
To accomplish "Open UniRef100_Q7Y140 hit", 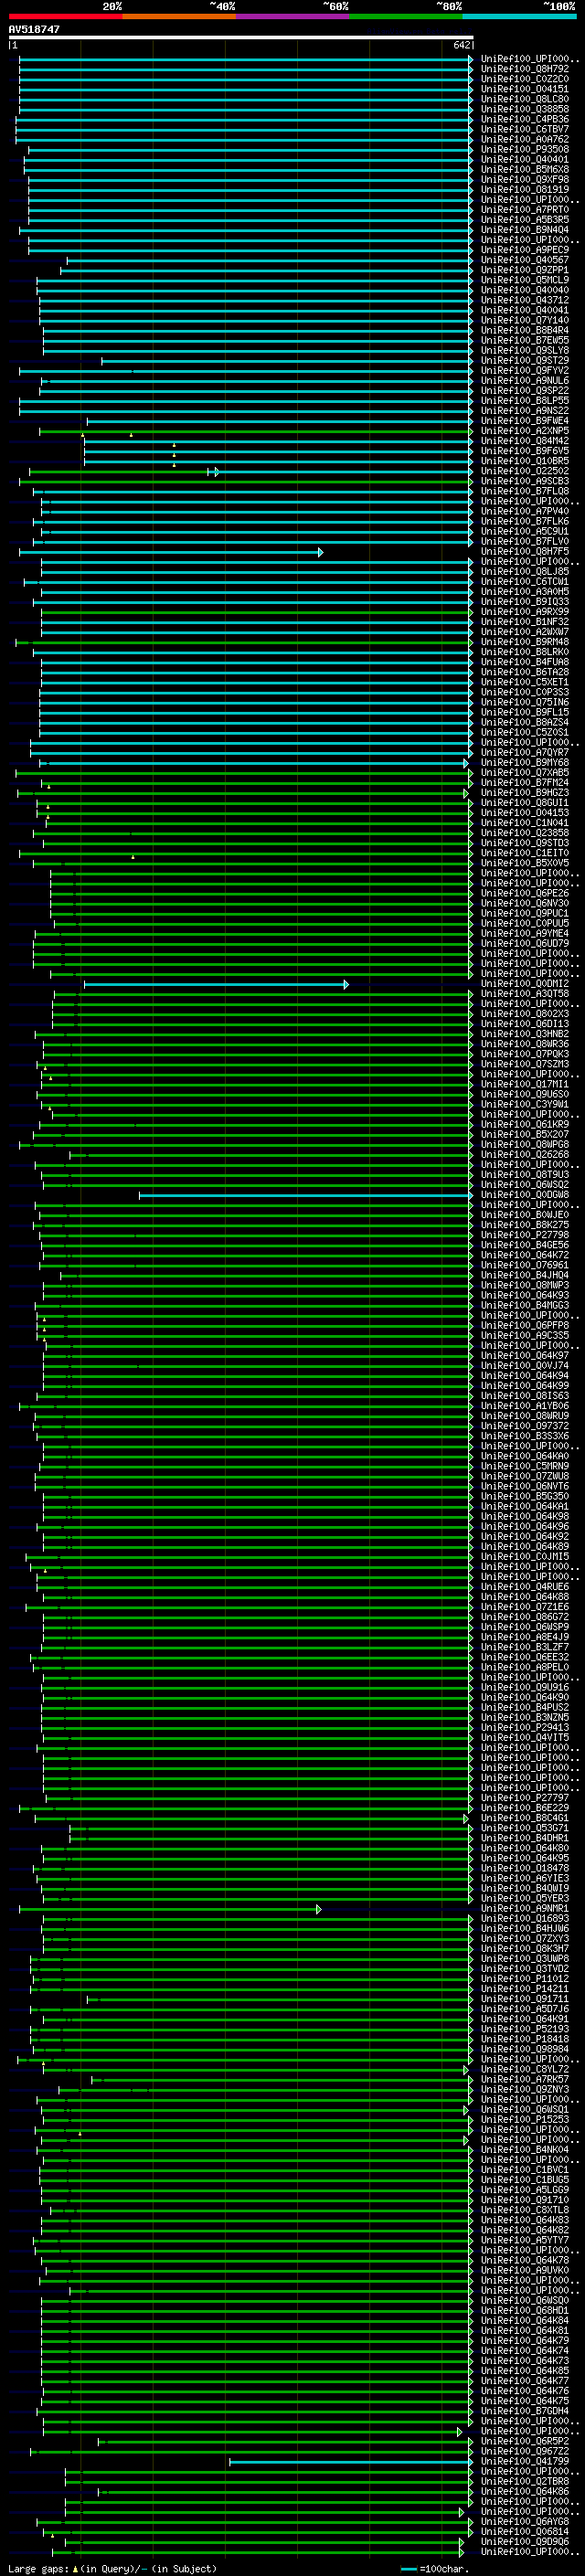I will (x=525, y=320).
